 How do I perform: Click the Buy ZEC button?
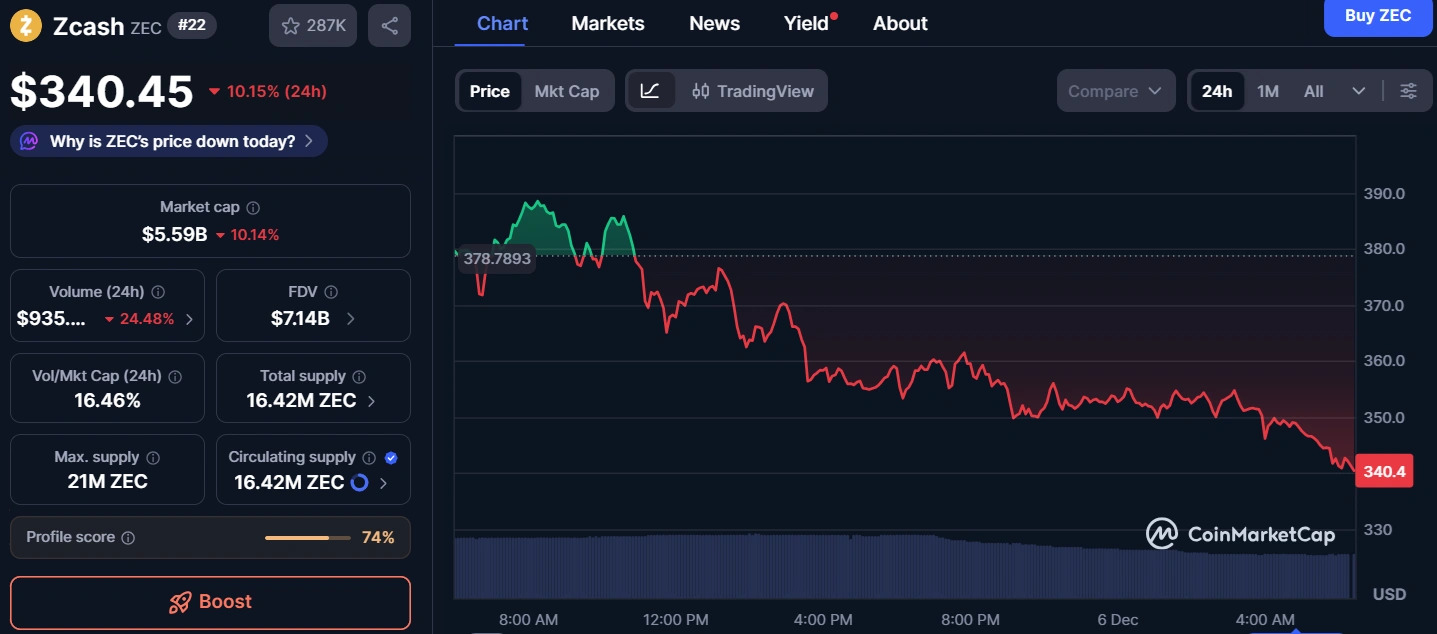[1377, 17]
